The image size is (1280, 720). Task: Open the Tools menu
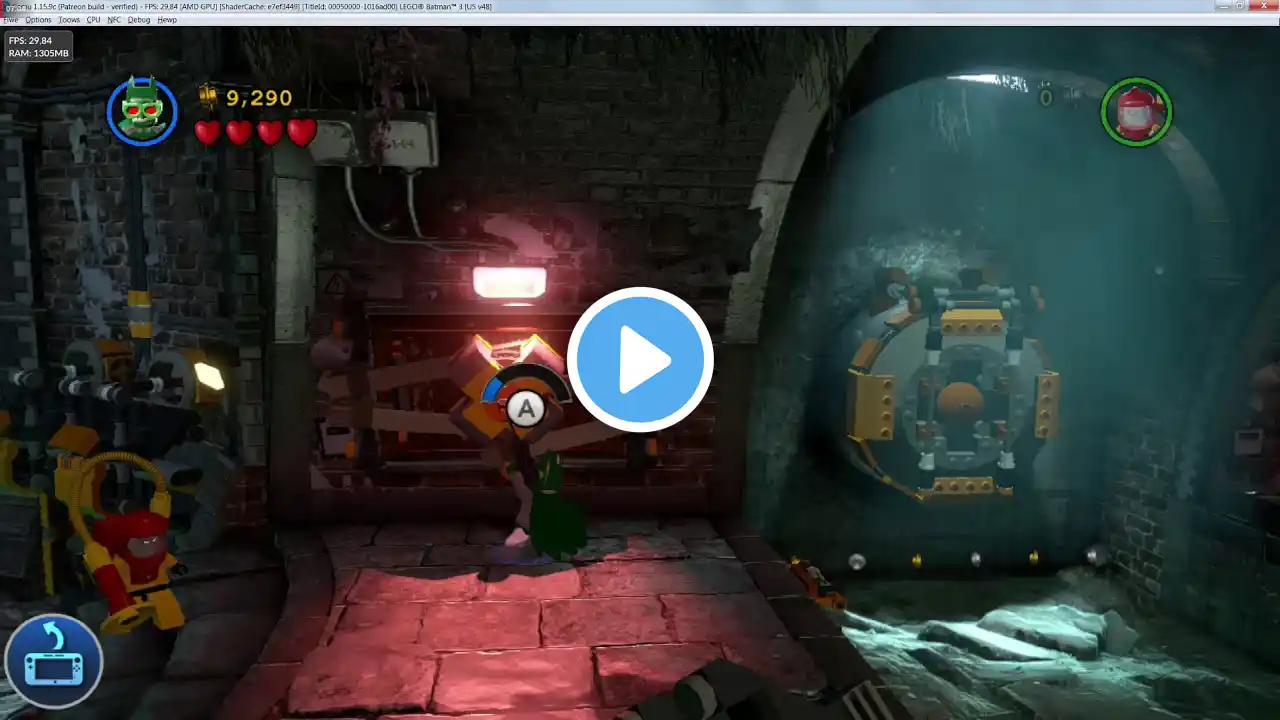point(69,20)
